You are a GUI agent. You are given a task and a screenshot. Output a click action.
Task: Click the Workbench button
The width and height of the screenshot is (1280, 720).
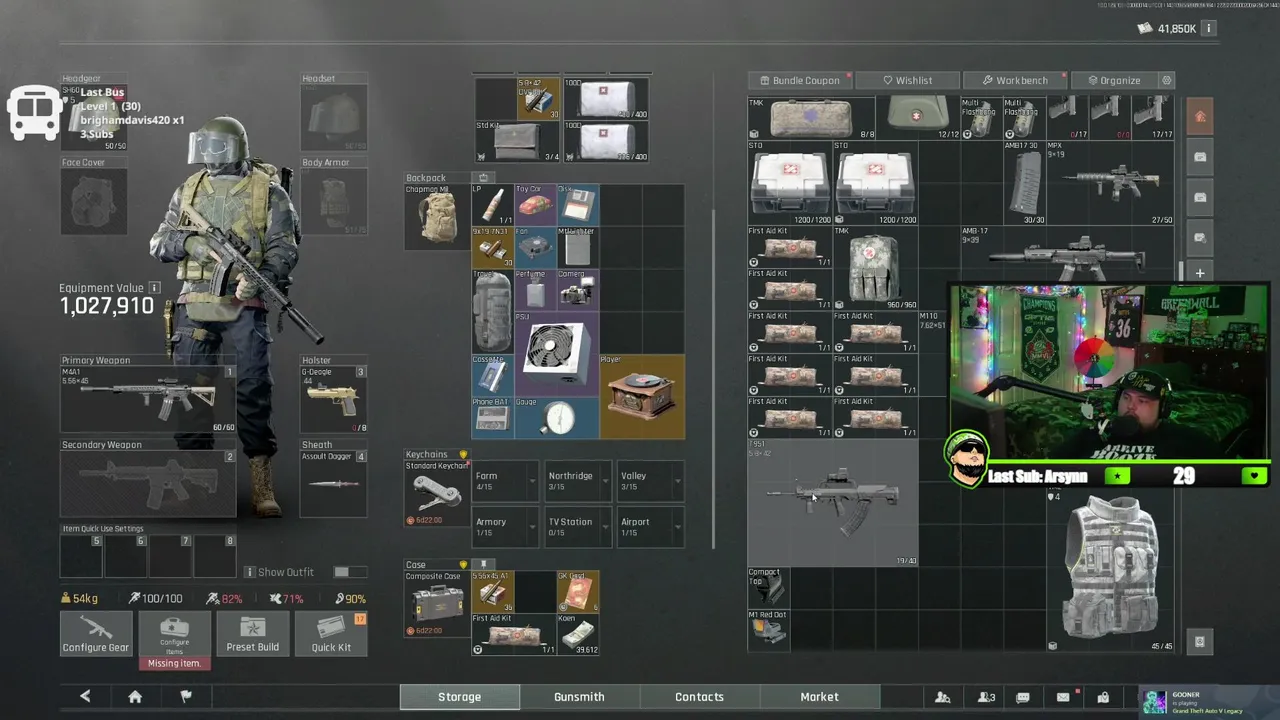point(1015,80)
